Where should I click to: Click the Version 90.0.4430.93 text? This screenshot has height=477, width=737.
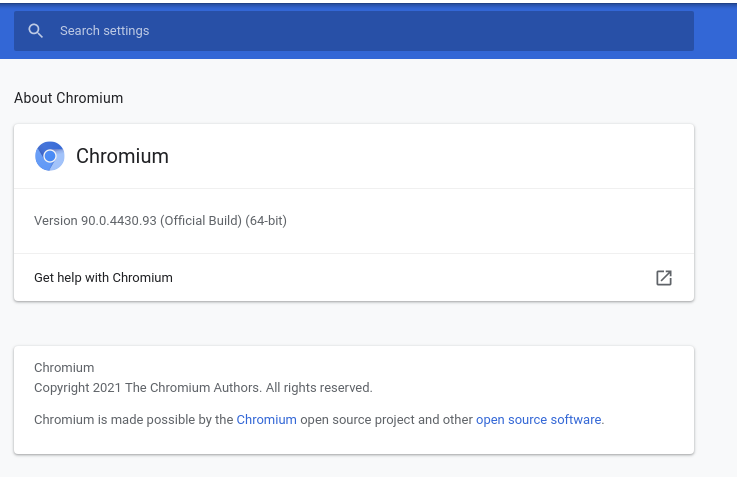tap(160, 220)
